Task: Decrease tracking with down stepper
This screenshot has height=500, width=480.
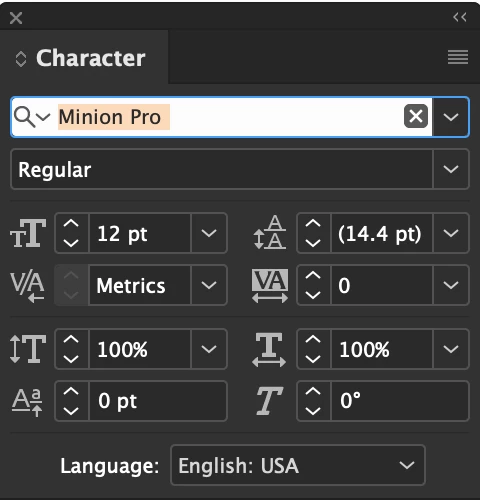Action: pyautogui.click(x=313, y=295)
